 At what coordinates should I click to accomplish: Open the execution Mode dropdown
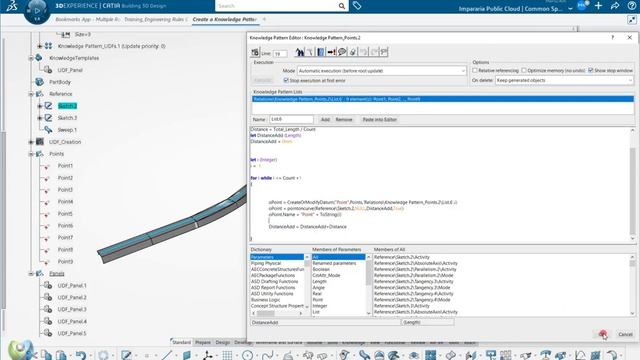[x=381, y=71]
